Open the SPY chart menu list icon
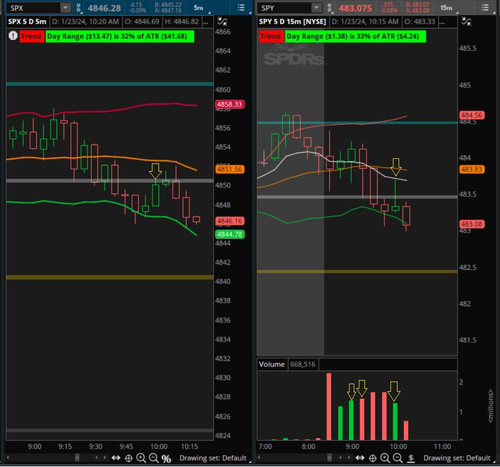Image resolution: width=500 pixels, height=467 pixels. (485, 8)
